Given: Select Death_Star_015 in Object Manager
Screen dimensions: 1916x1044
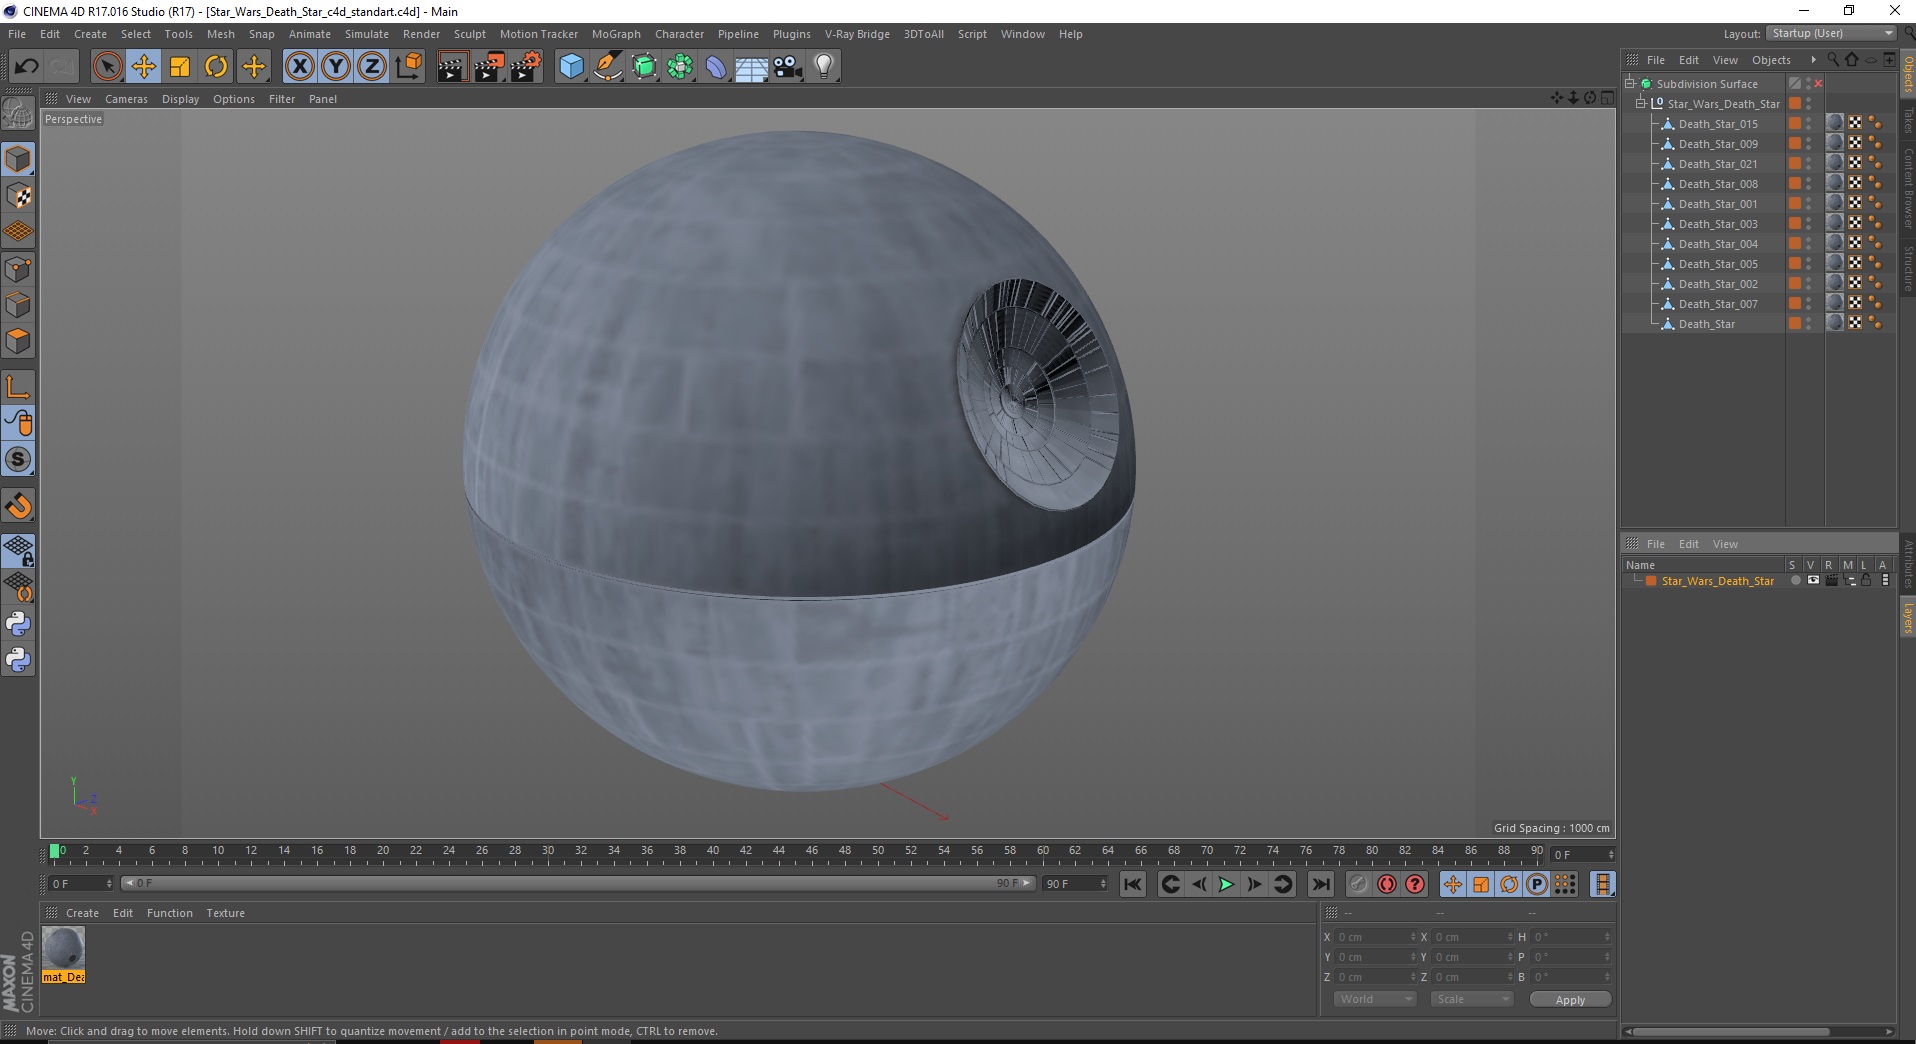Looking at the screenshot, I should (x=1717, y=124).
